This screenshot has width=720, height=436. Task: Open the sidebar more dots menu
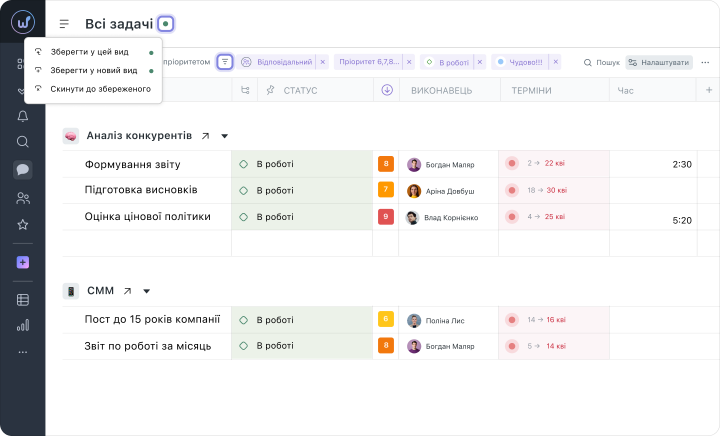tap(22, 352)
